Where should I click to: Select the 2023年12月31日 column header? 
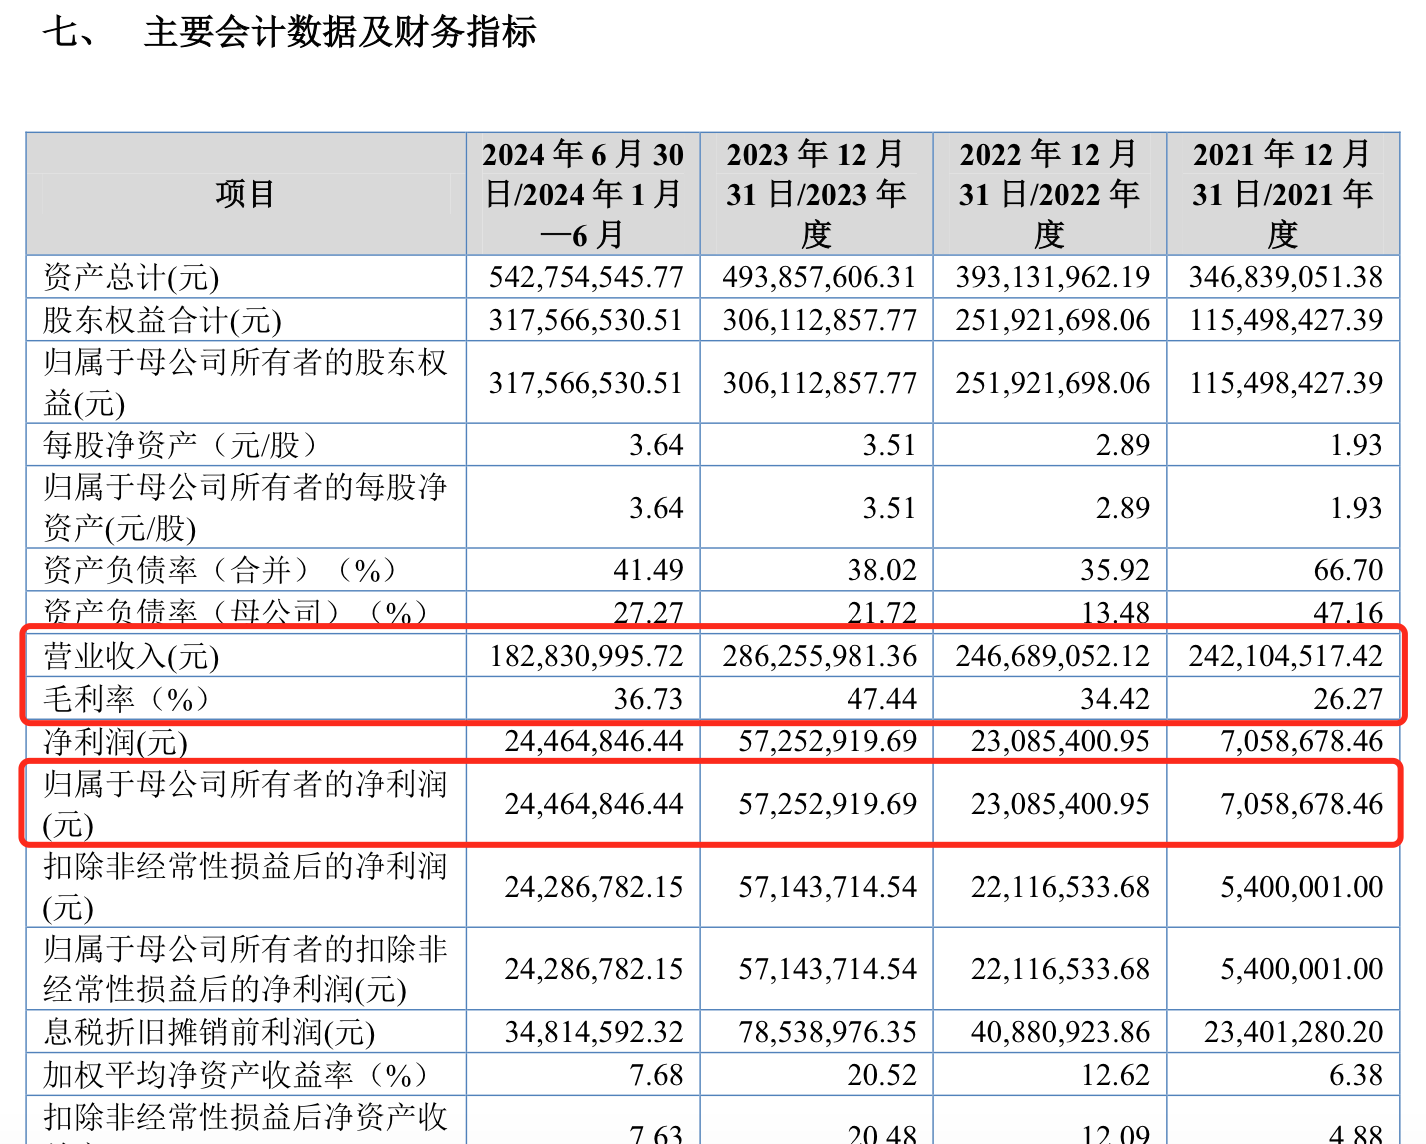816,194
